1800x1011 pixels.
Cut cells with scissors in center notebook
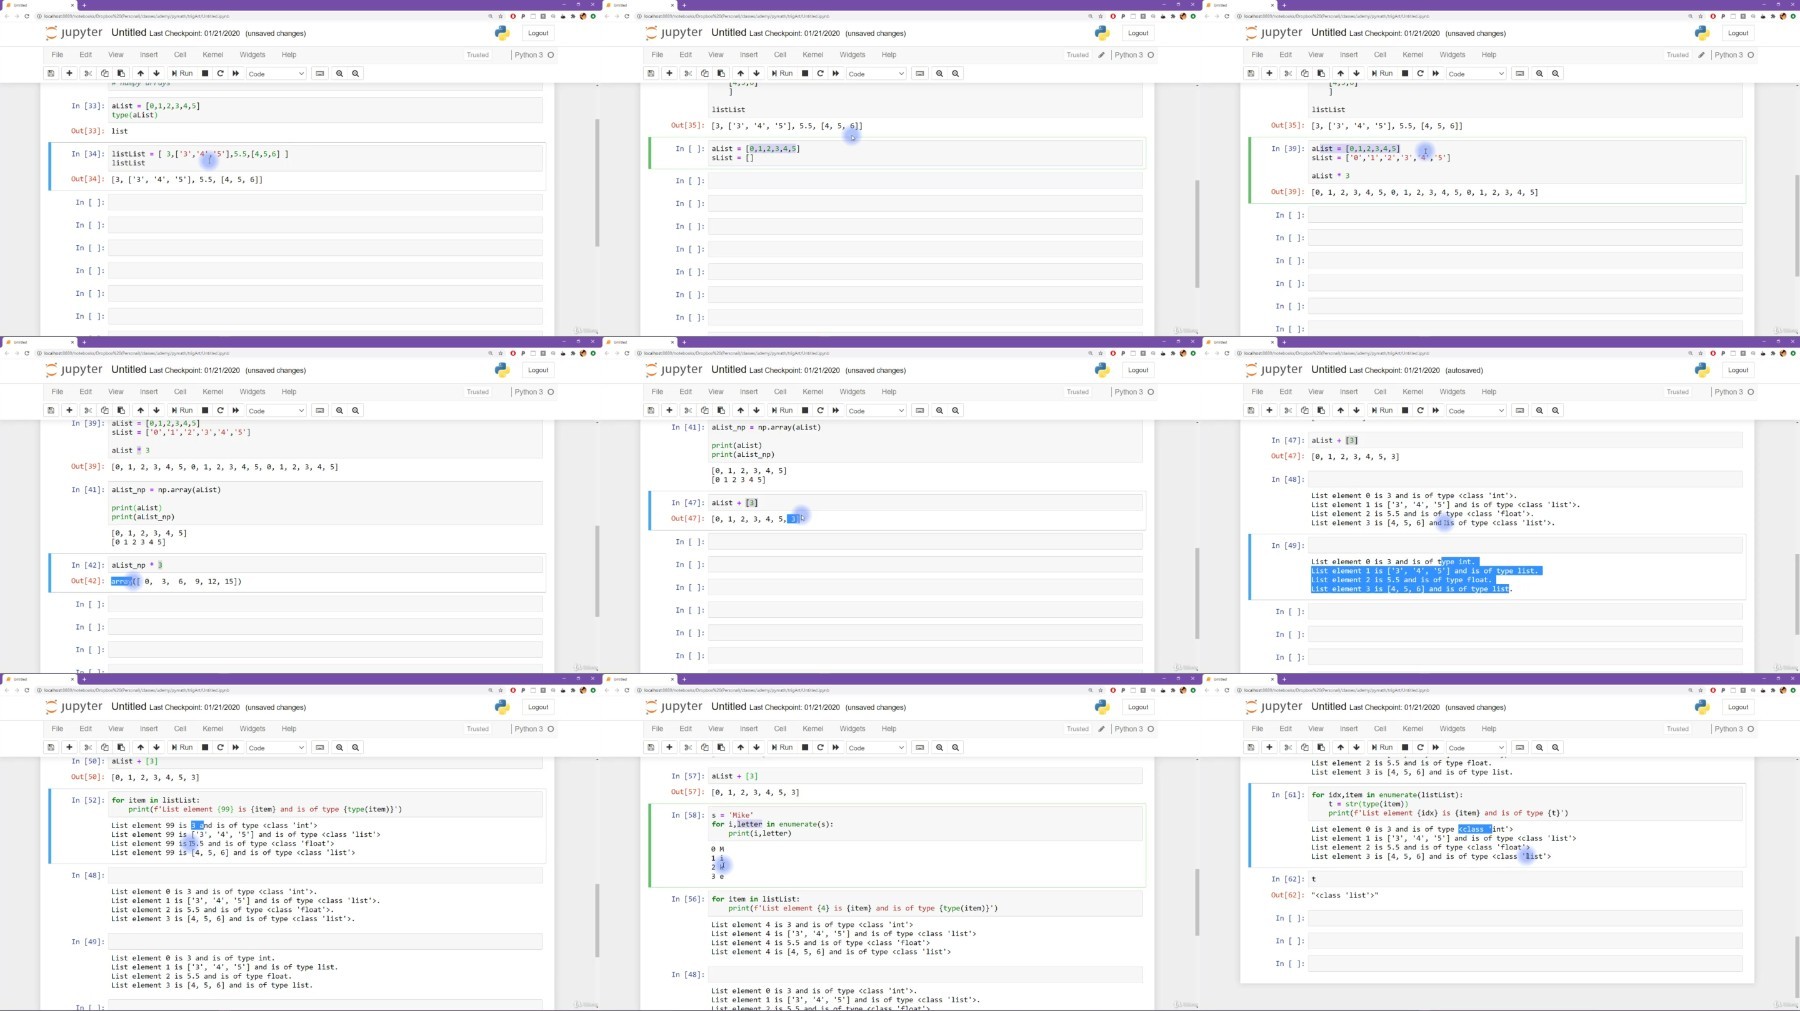tap(688, 410)
